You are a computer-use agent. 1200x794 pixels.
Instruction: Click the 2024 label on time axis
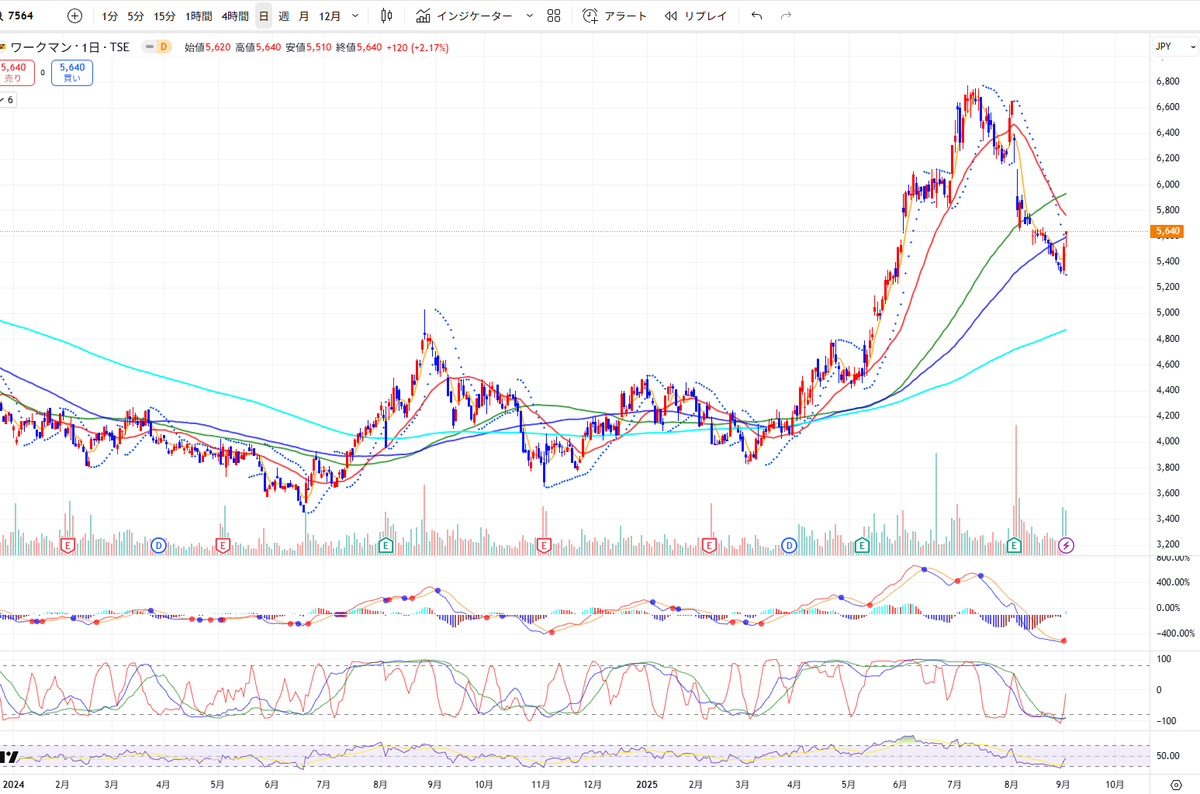pyautogui.click(x=12, y=784)
